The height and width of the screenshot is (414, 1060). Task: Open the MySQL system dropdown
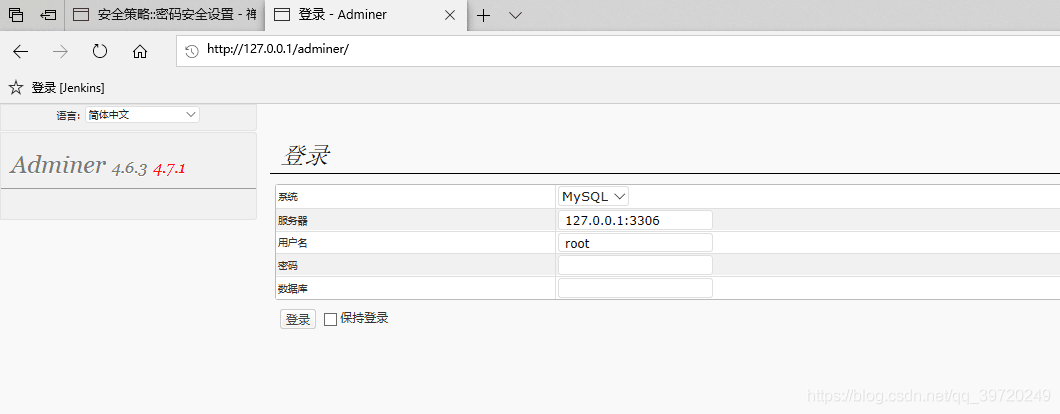click(x=594, y=196)
